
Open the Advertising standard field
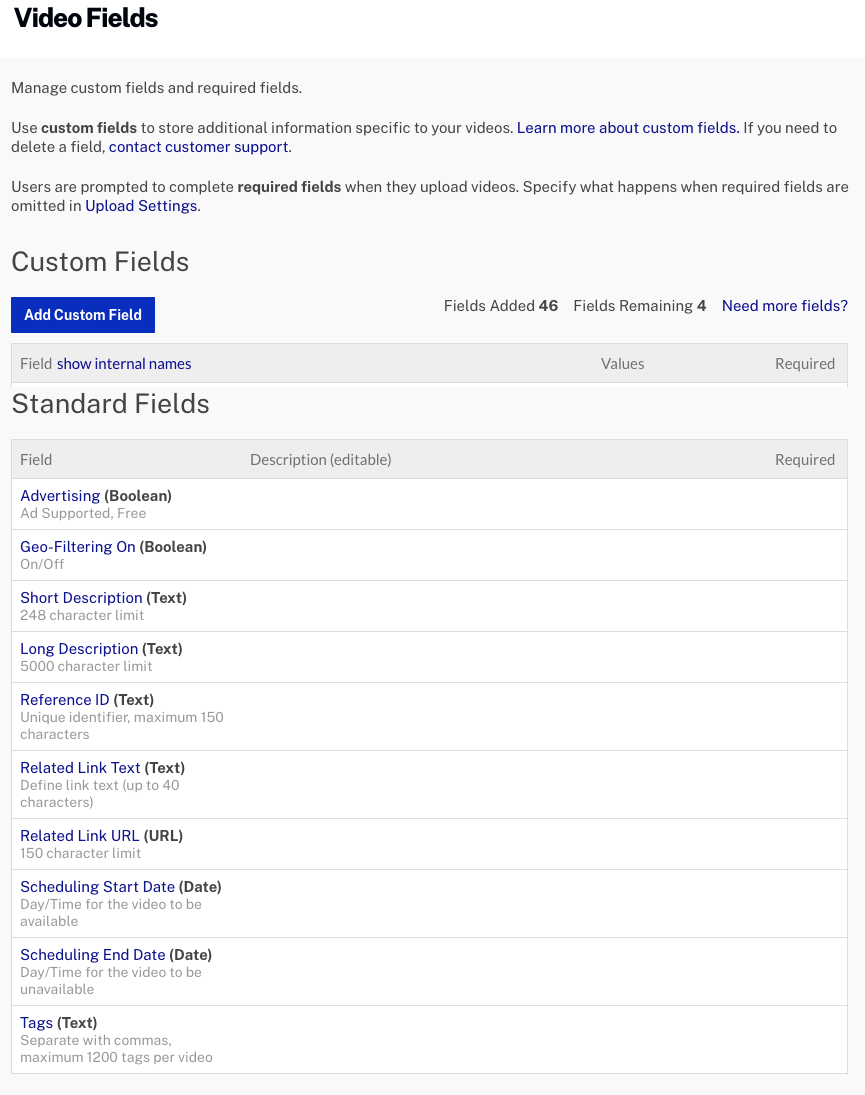pyautogui.click(x=60, y=496)
